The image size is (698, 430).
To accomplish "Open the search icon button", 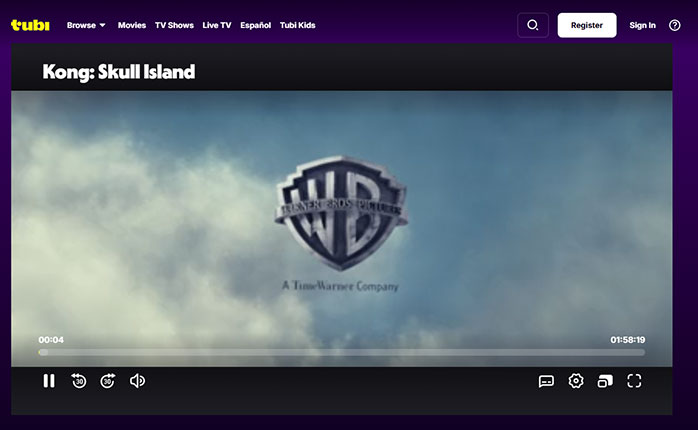I will coord(533,25).
